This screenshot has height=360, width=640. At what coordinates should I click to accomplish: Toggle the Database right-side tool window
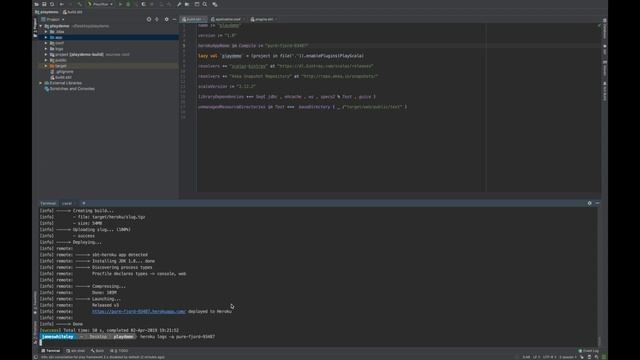click(x=604, y=29)
